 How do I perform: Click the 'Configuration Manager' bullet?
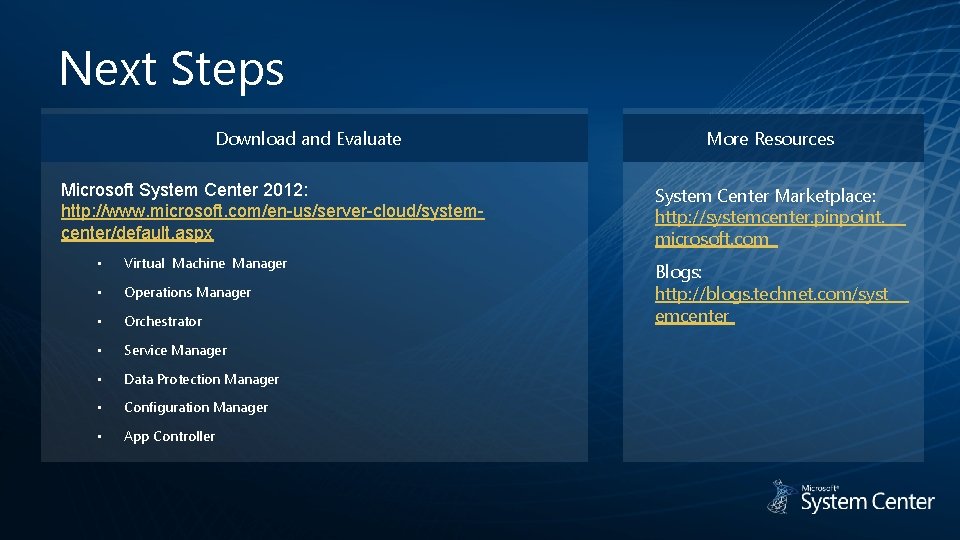pyautogui.click(x=196, y=408)
